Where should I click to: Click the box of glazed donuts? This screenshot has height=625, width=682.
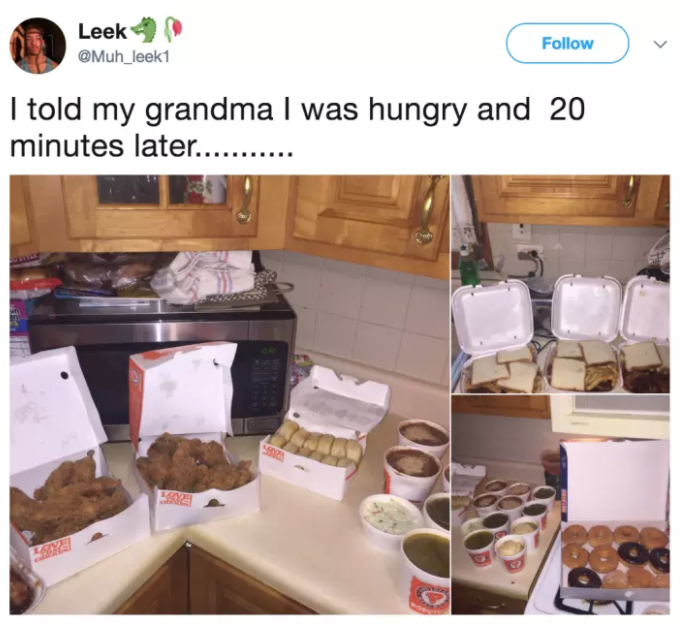coord(614,522)
